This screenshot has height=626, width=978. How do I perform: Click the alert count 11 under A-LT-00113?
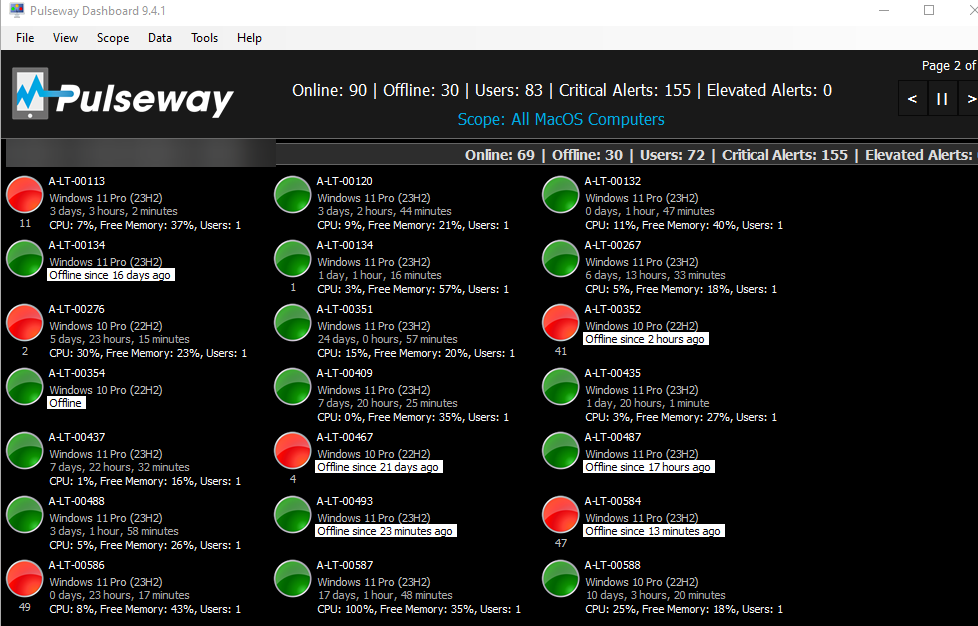pyautogui.click(x=25, y=223)
